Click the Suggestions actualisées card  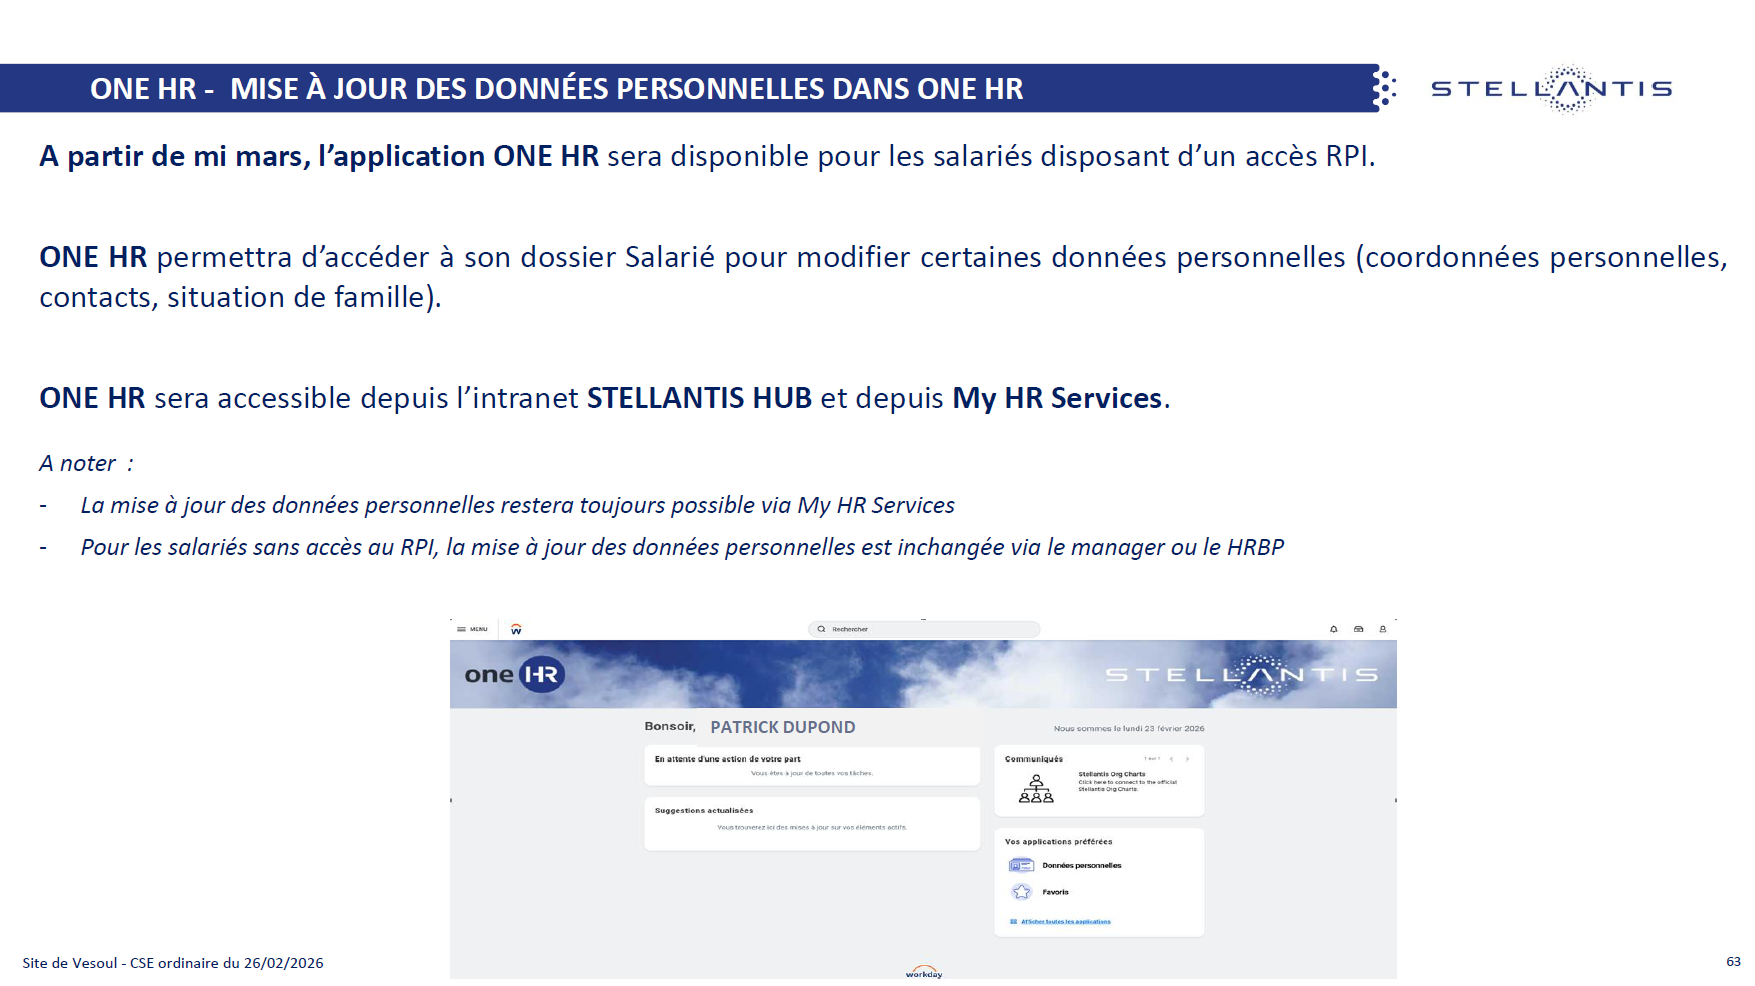[811, 823]
